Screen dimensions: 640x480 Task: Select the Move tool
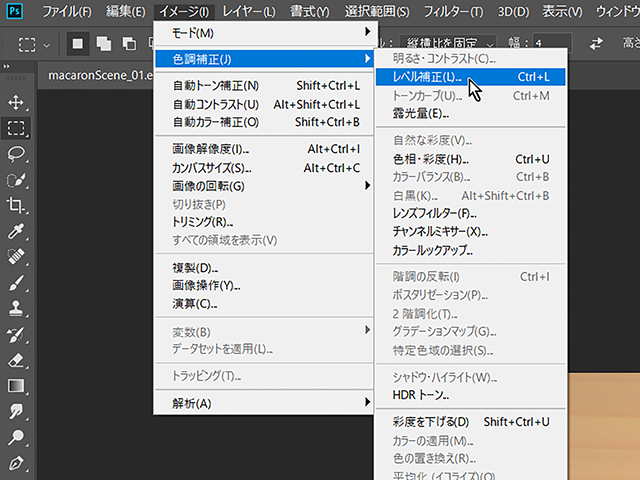coord(16,102)
